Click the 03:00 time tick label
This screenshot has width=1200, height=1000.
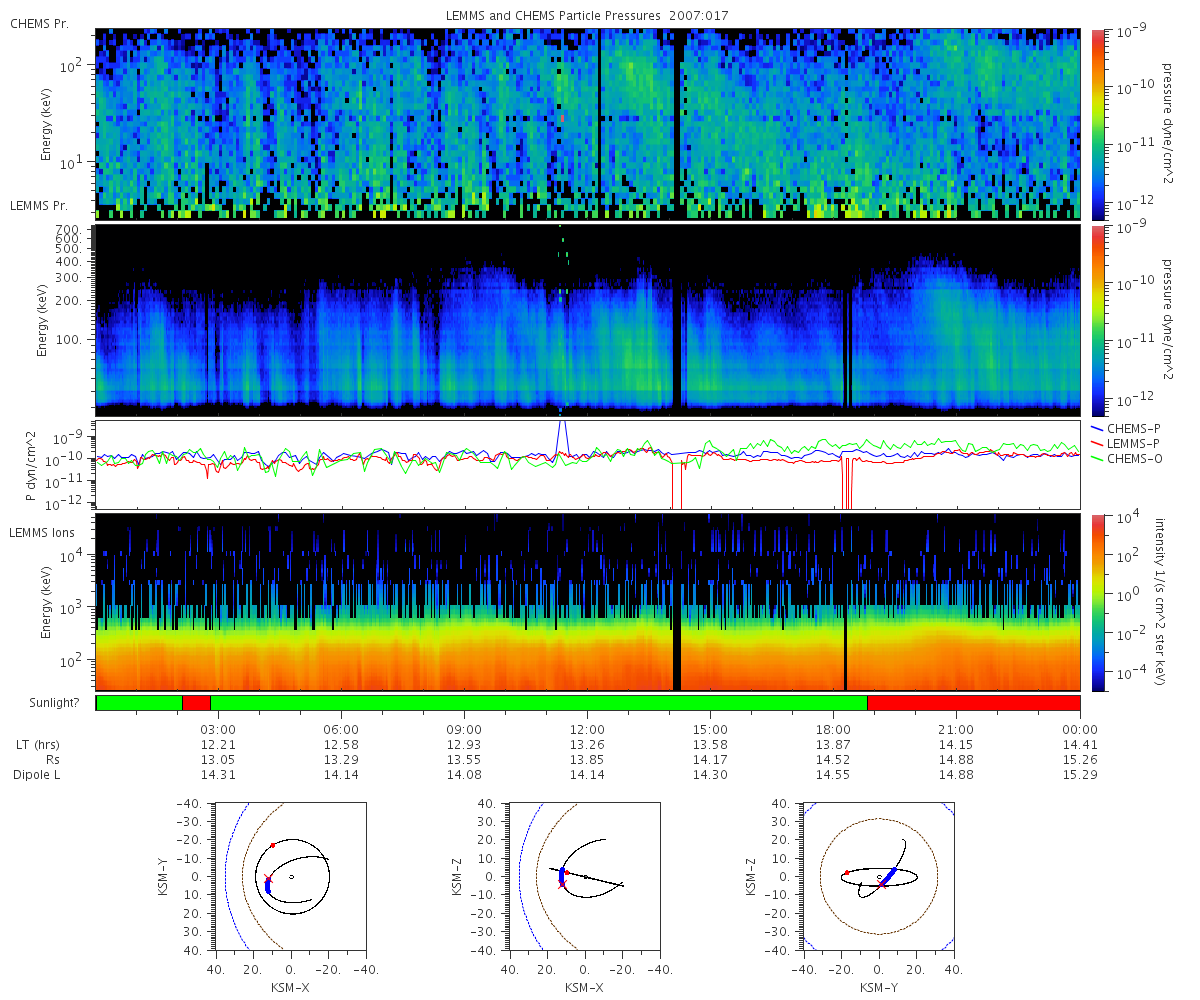point(219,729)
